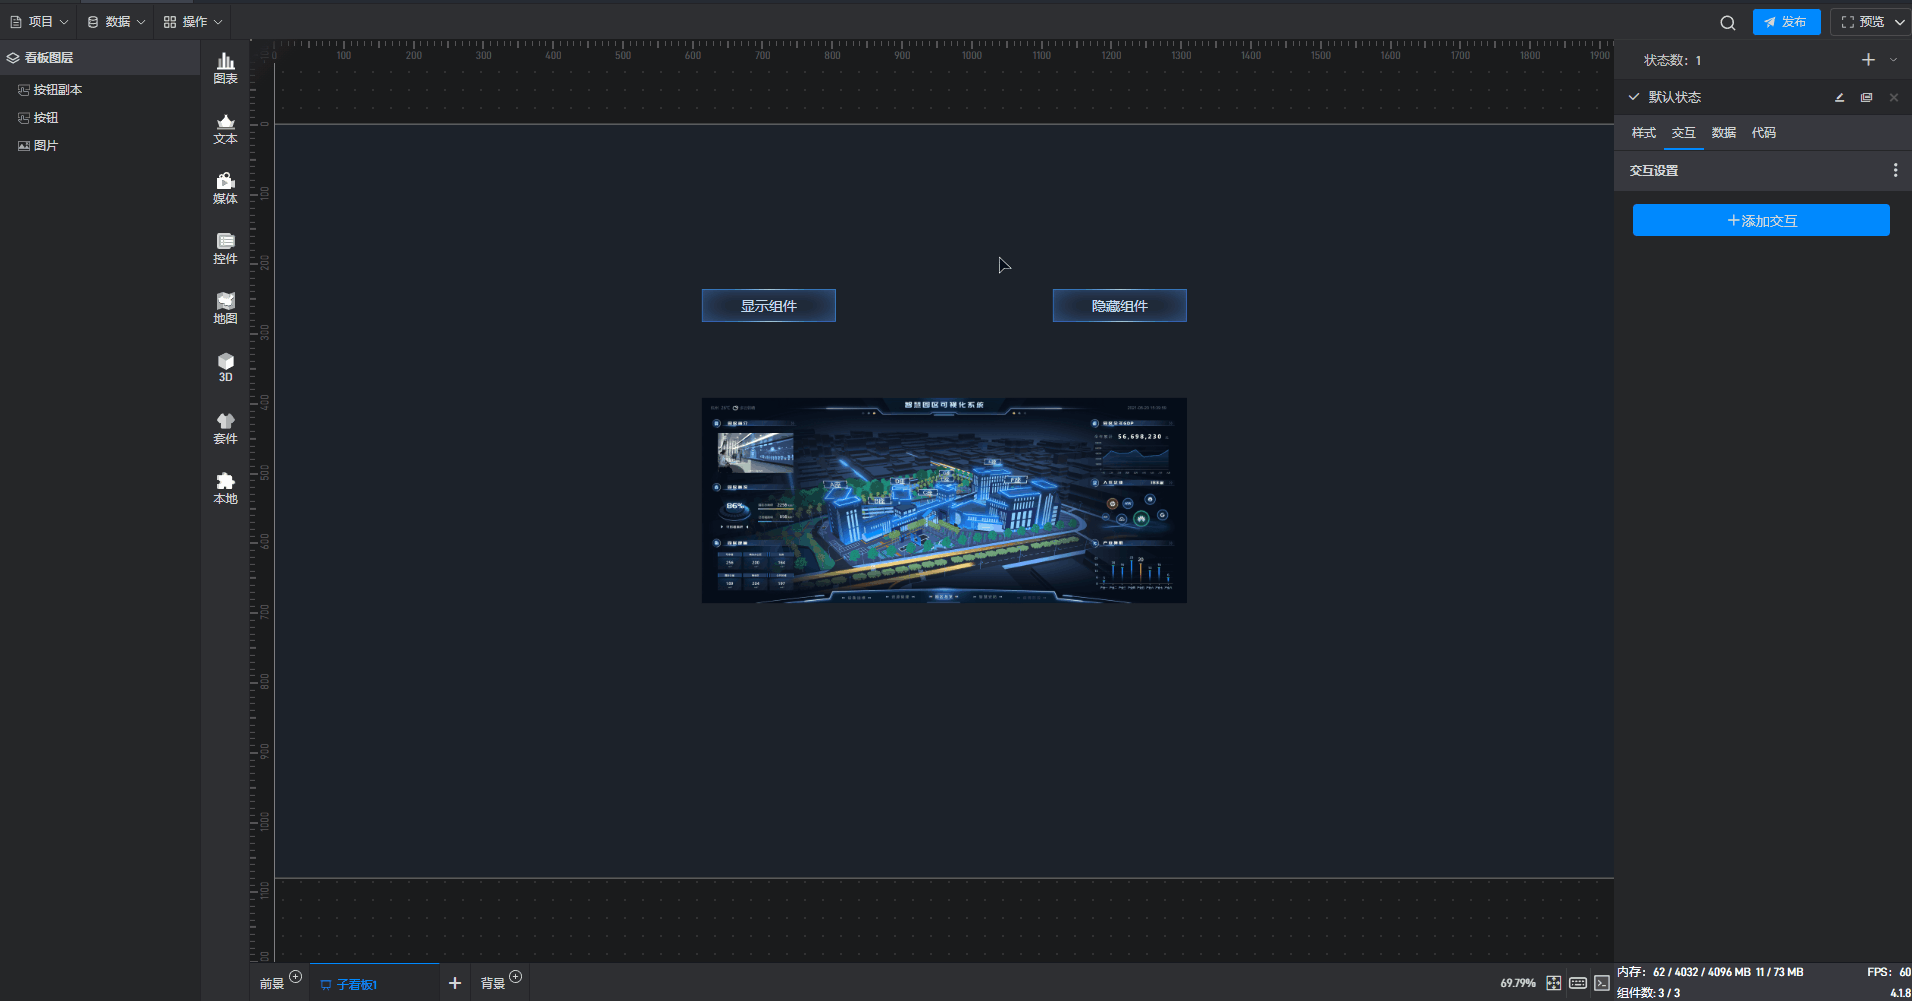The image size is (1912, 1001).
Task: Expand the 项目 dropdown menu
Action: pos(39,22)
